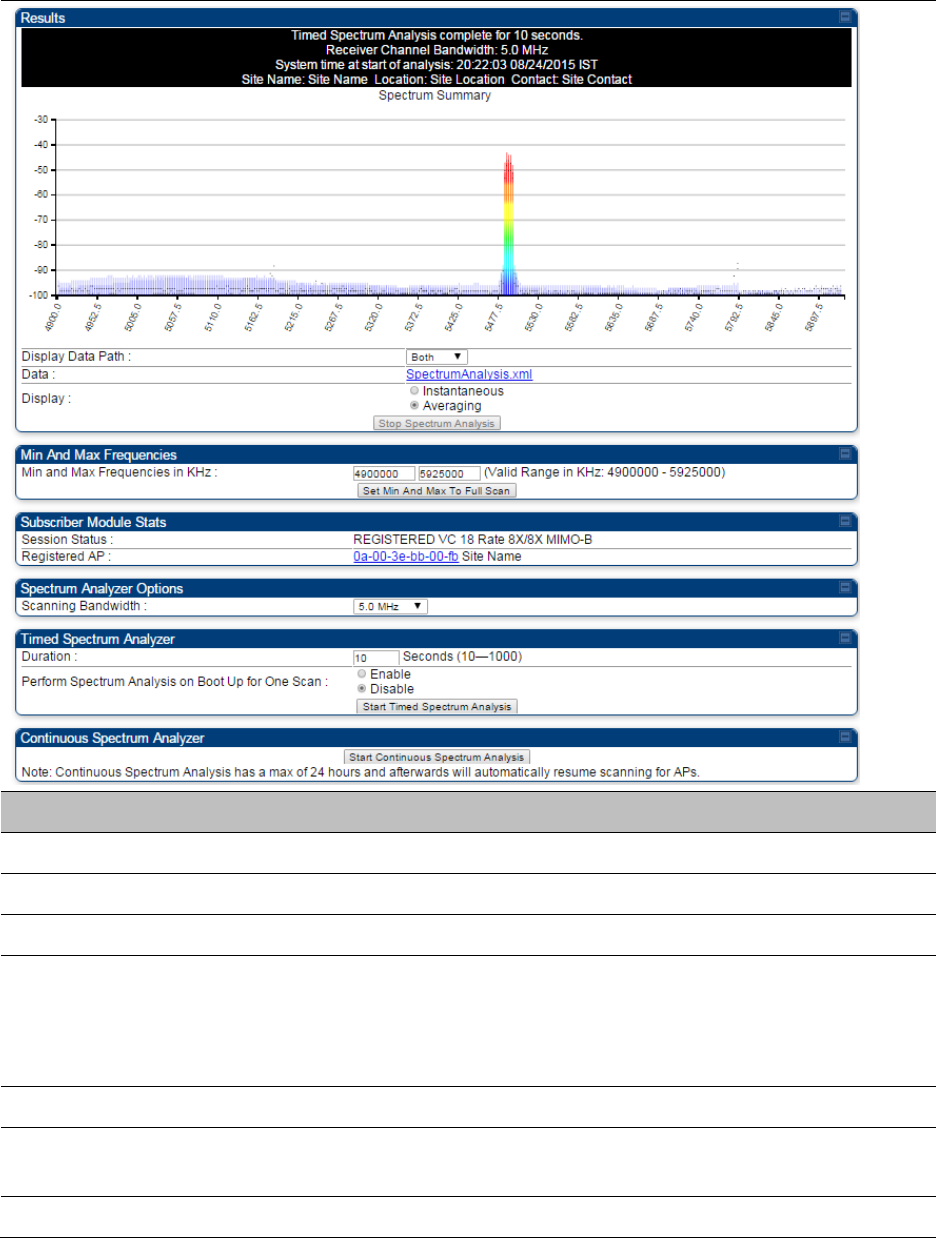This screenshot has width=936, height=1238.
Task: Collapse the Spectrum Analyzer Options panel
Action: [845, 588]
